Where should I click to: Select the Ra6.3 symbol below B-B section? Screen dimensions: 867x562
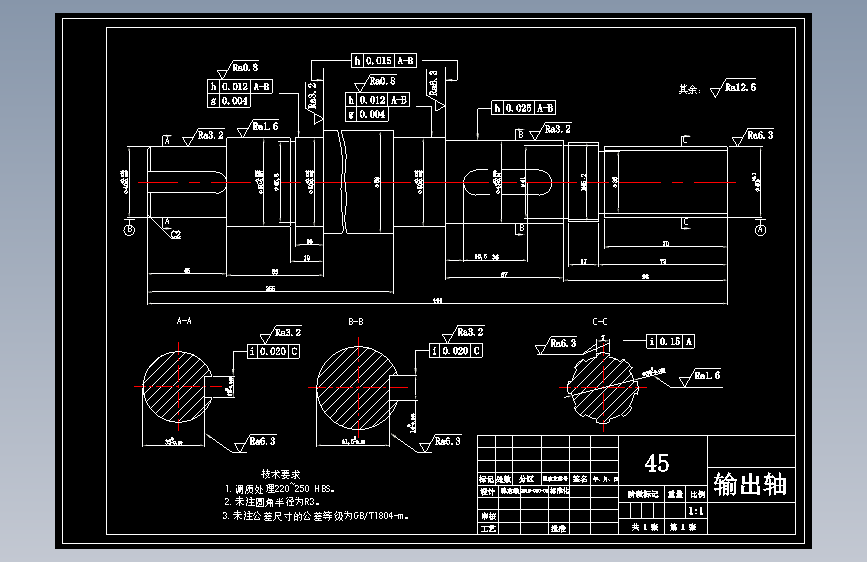(440, 443)
